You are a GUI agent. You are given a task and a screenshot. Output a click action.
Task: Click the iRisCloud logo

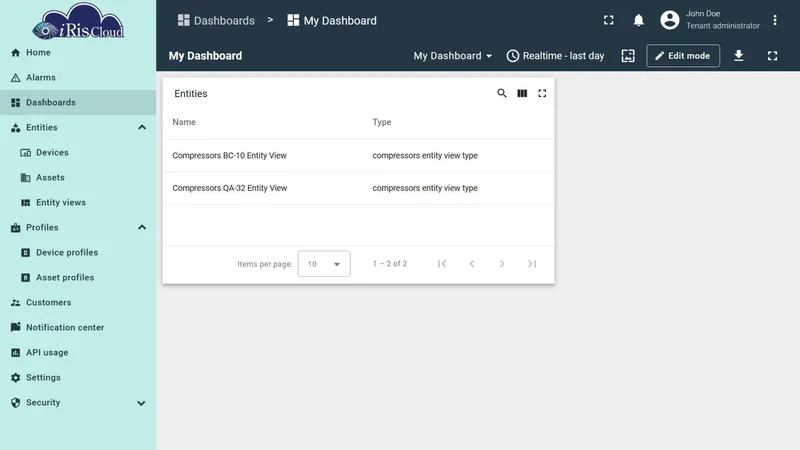78,21
